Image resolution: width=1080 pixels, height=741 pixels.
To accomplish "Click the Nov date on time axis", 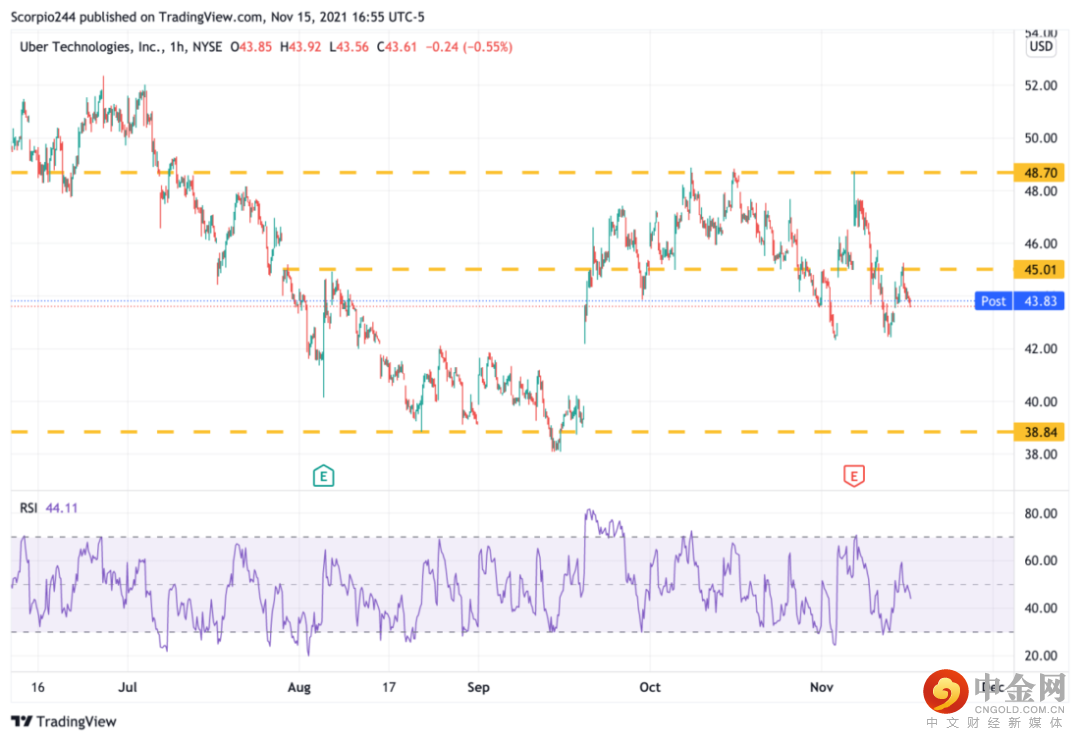I will pos(821,687).
